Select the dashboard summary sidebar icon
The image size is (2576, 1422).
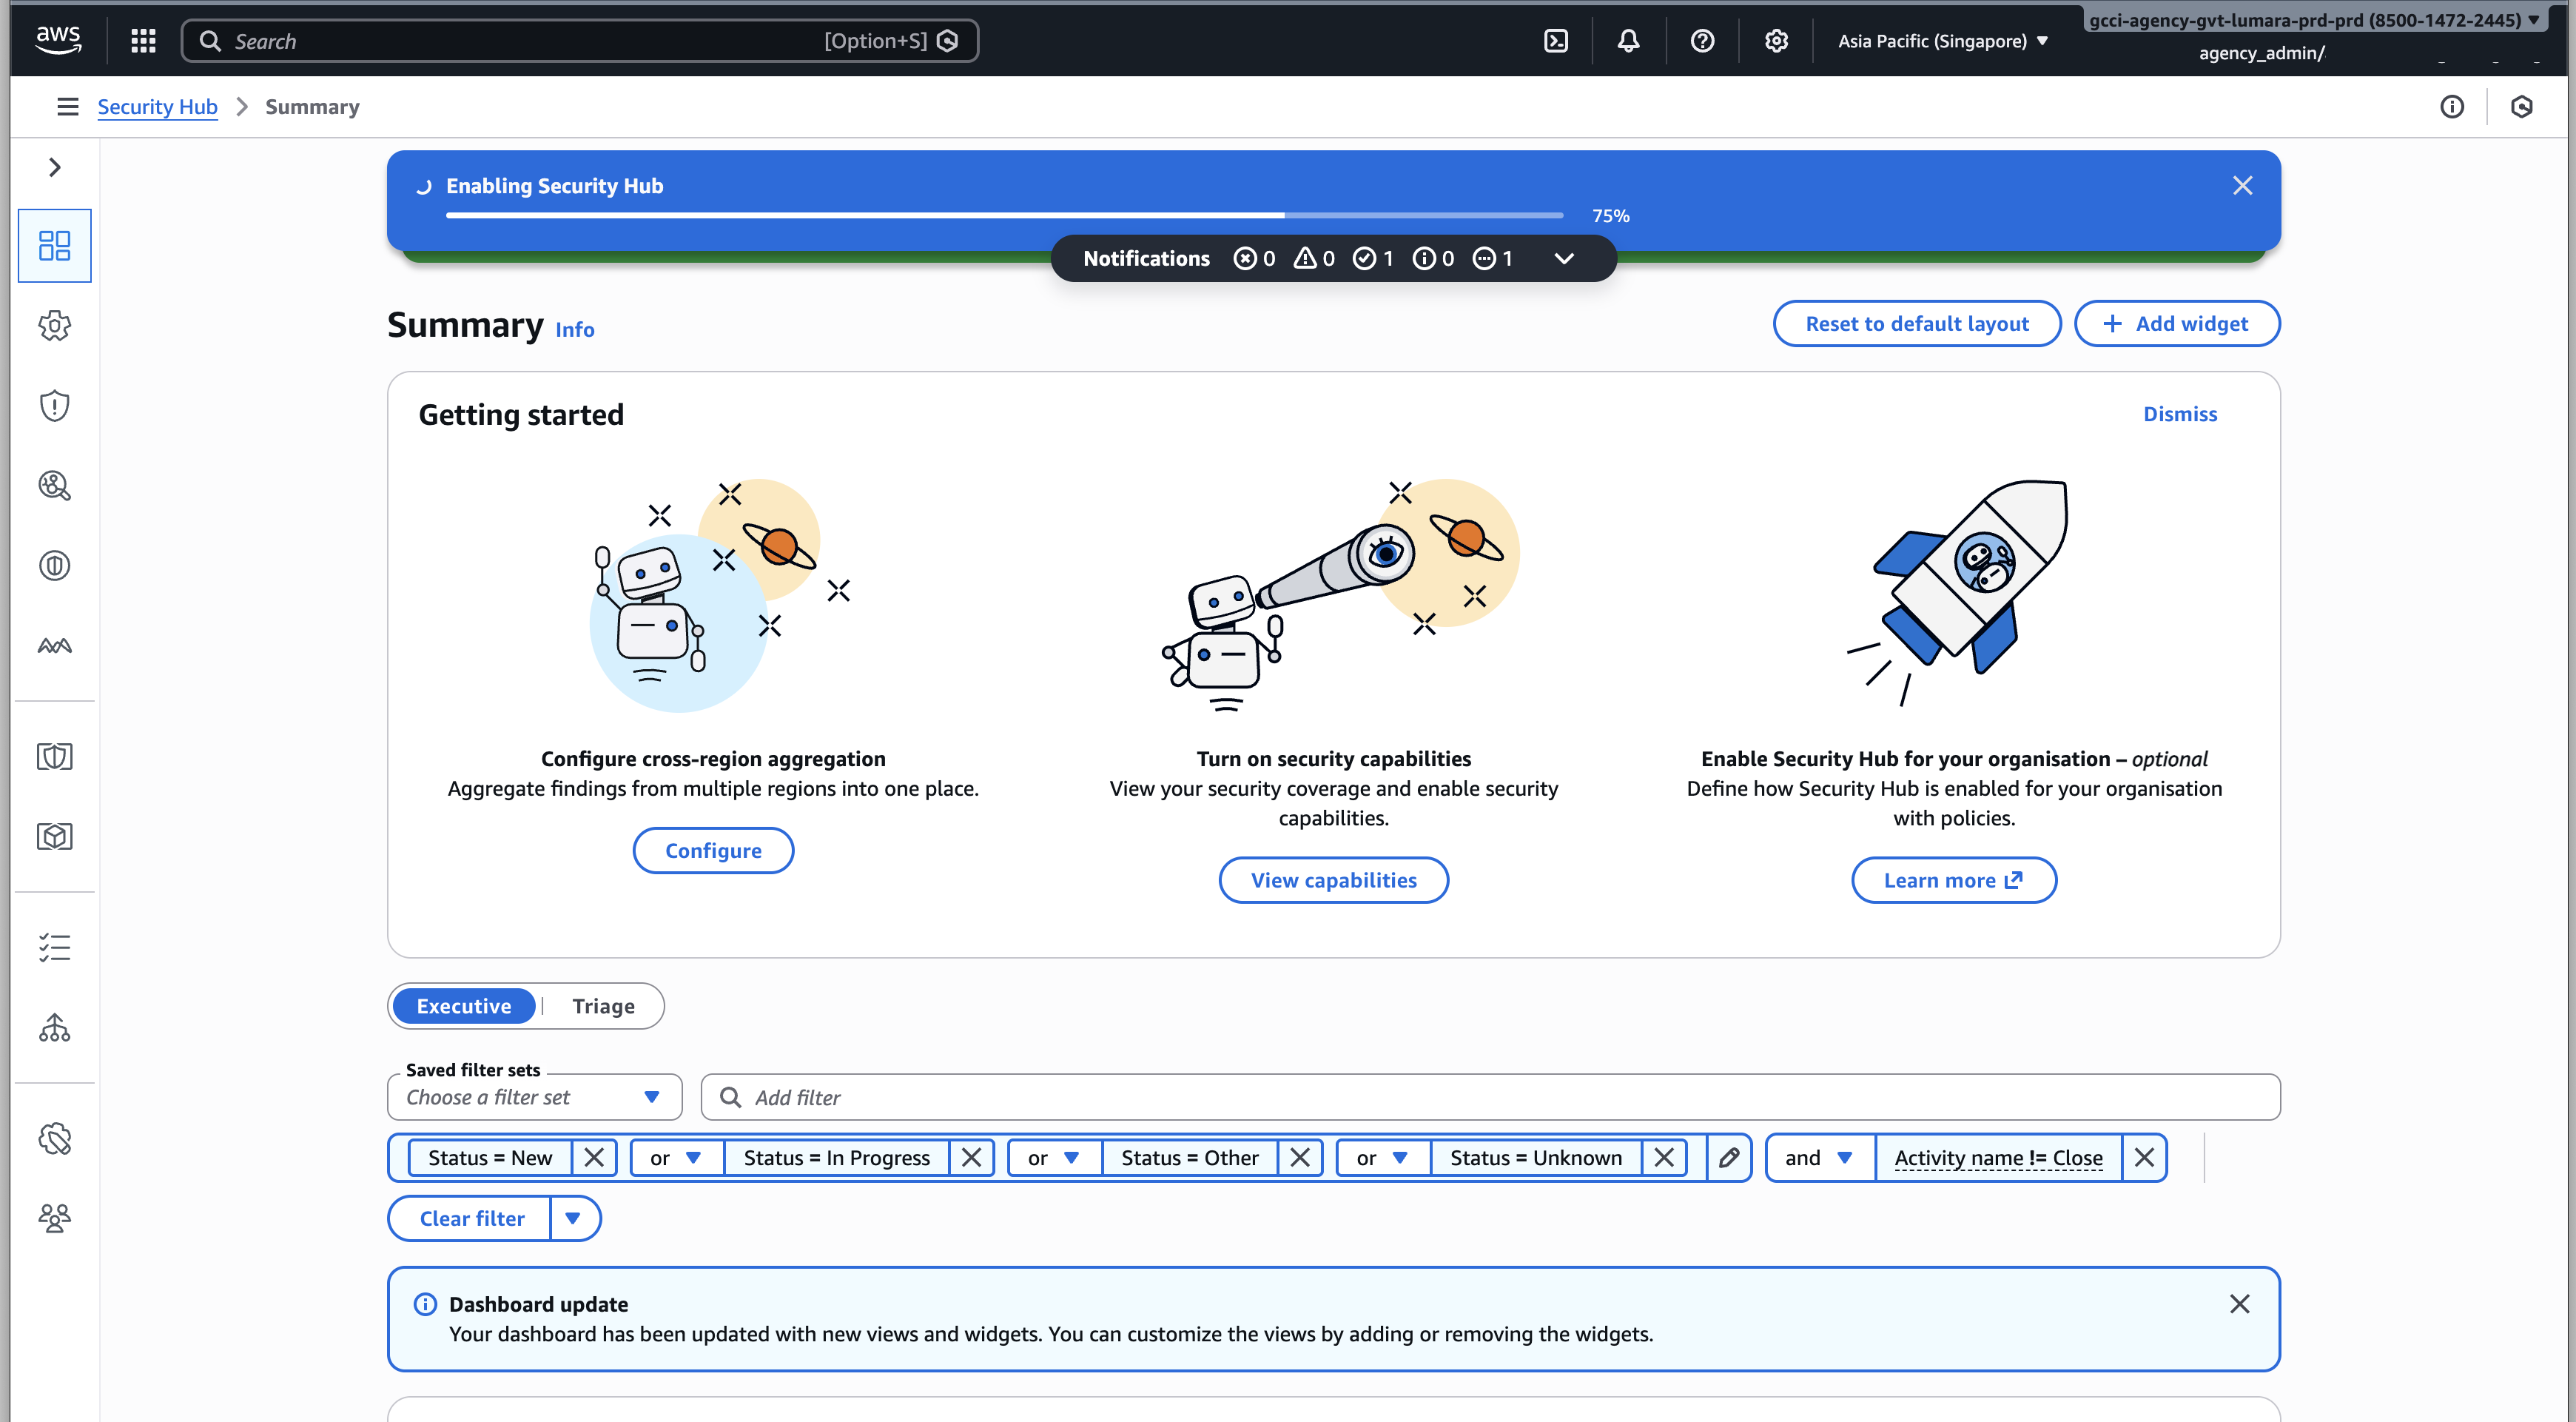(54, 246)
